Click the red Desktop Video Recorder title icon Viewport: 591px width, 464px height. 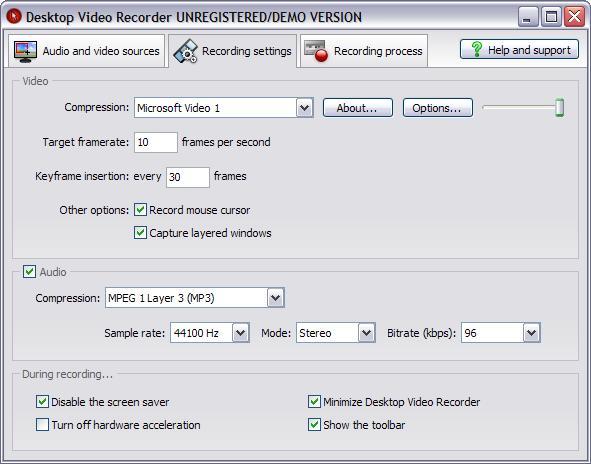click(14, 17)
